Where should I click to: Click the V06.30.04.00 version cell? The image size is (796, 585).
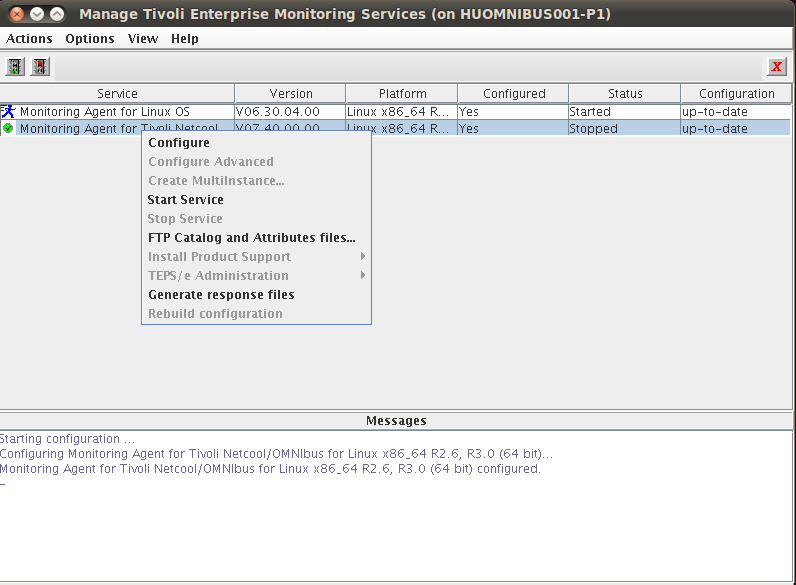290,112
